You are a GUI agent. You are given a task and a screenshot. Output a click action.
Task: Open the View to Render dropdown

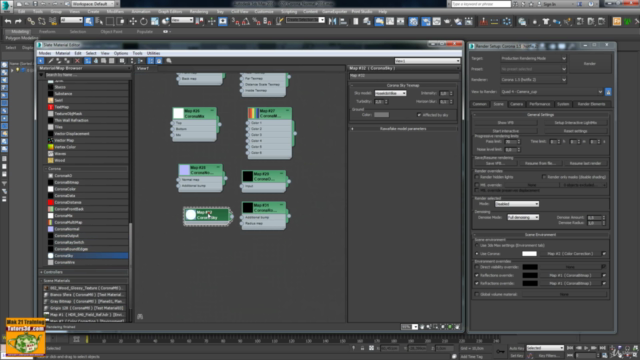551,92
